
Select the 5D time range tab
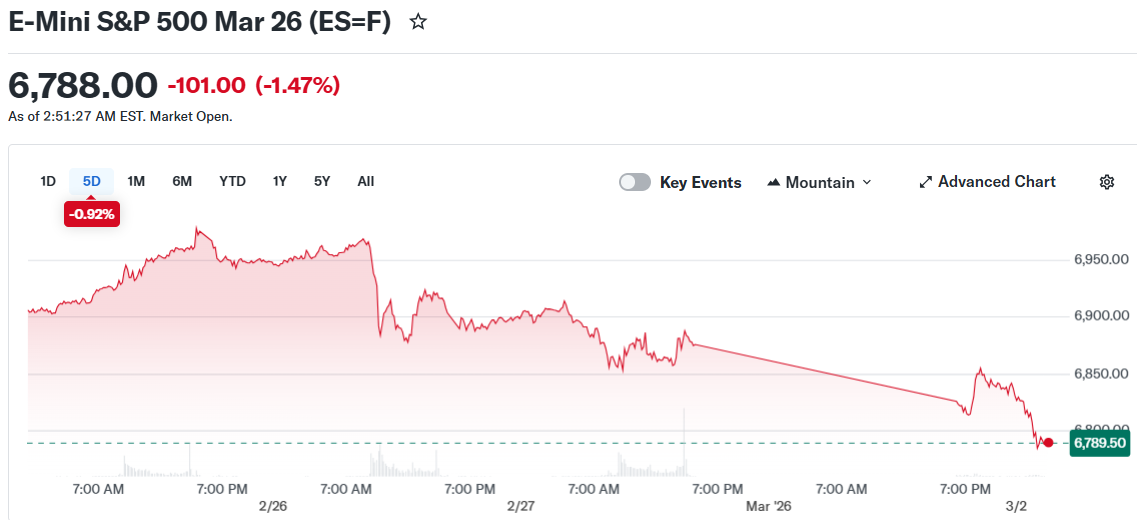(92, 181)
